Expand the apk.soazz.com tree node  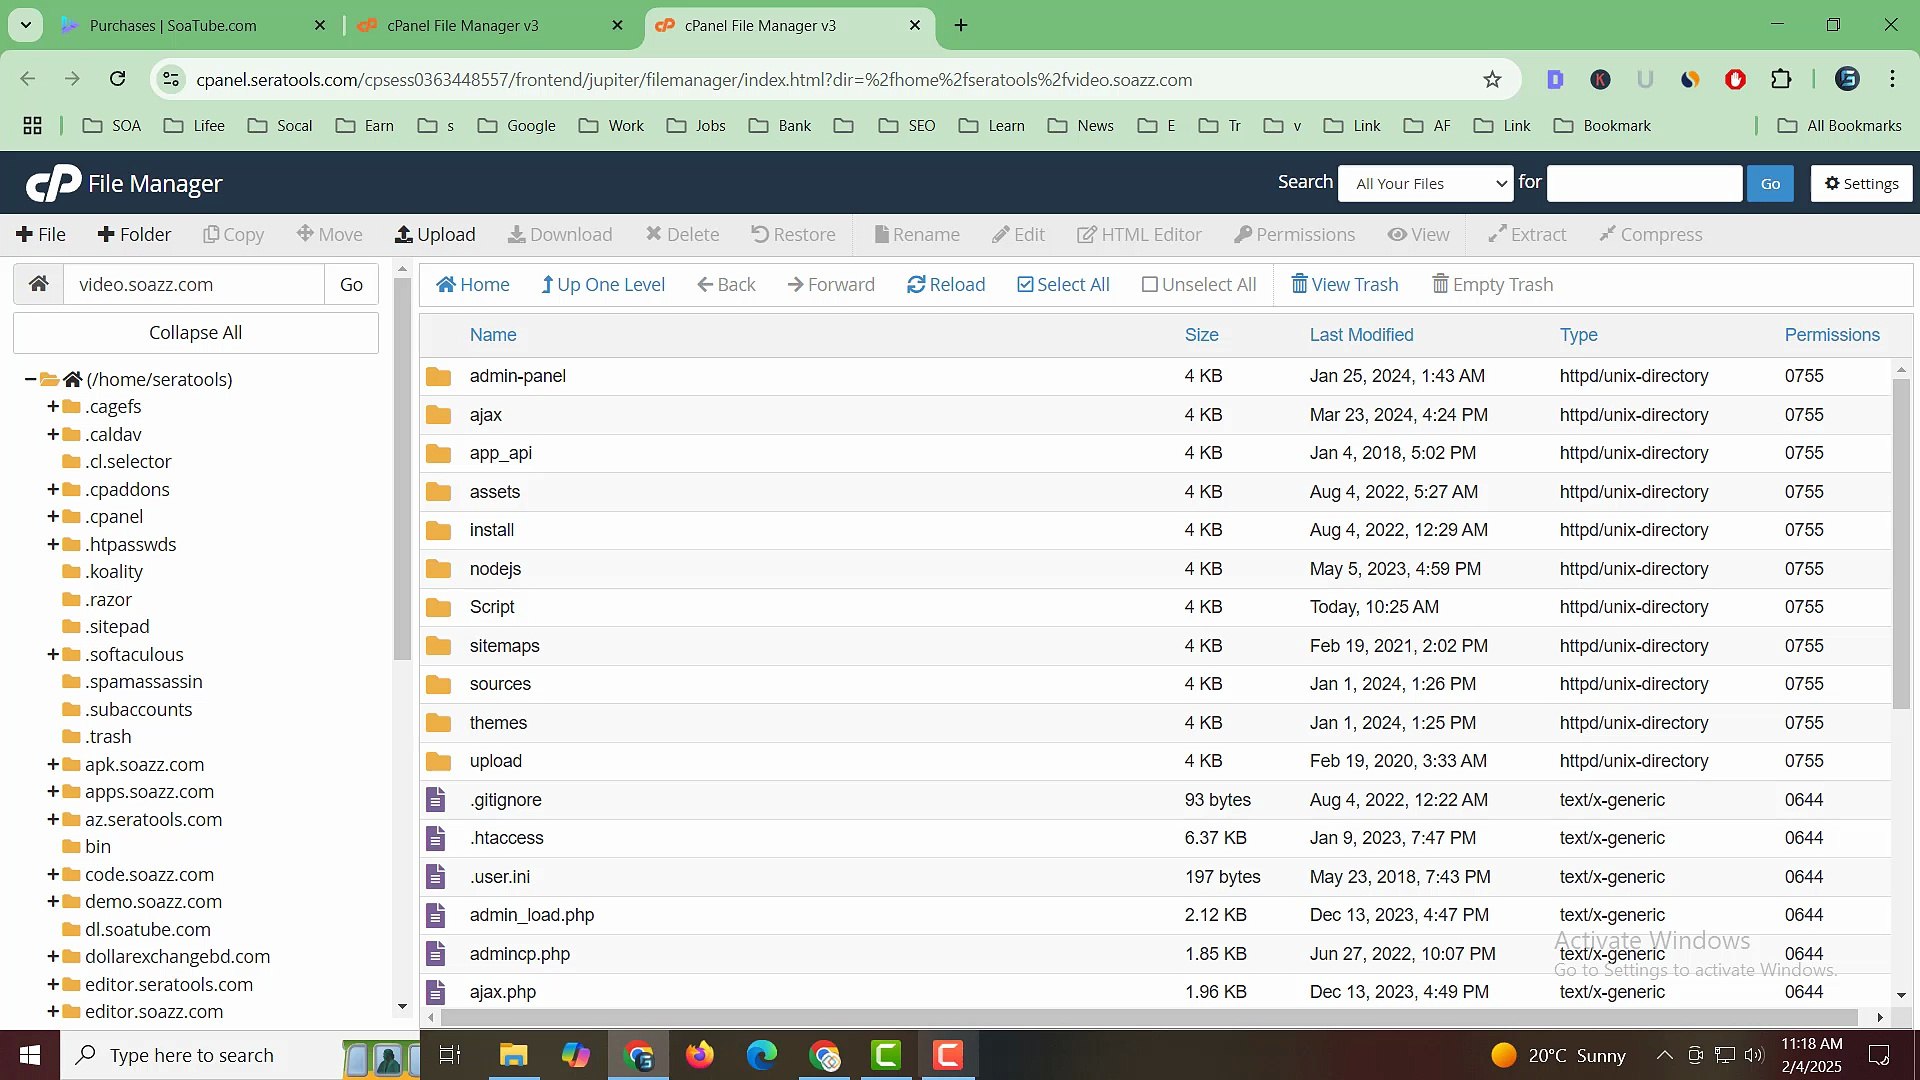53,765
